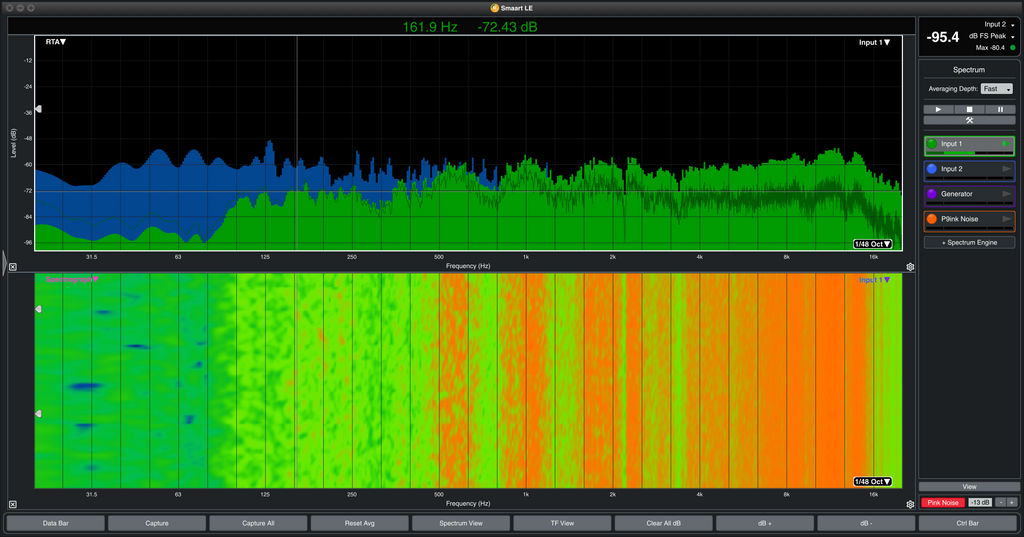1024x537 pixels.
Task: Switch to Spectrum View
Action: coord(461,523)
